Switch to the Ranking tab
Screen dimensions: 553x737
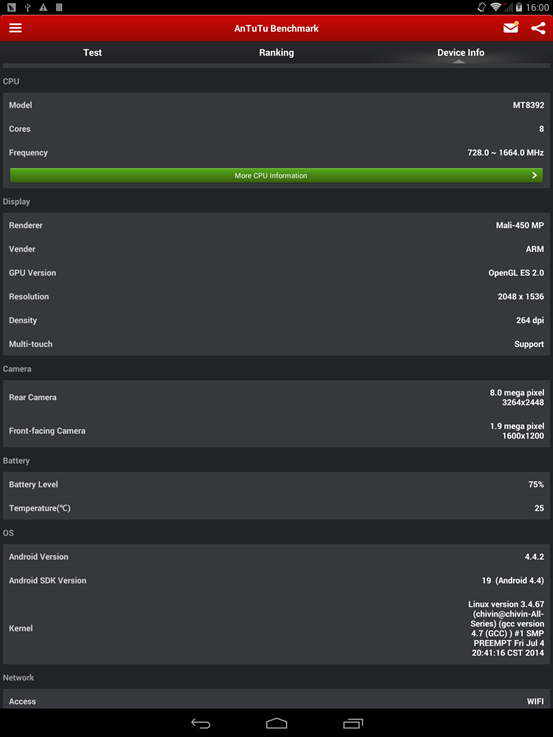tap(276, 53)
